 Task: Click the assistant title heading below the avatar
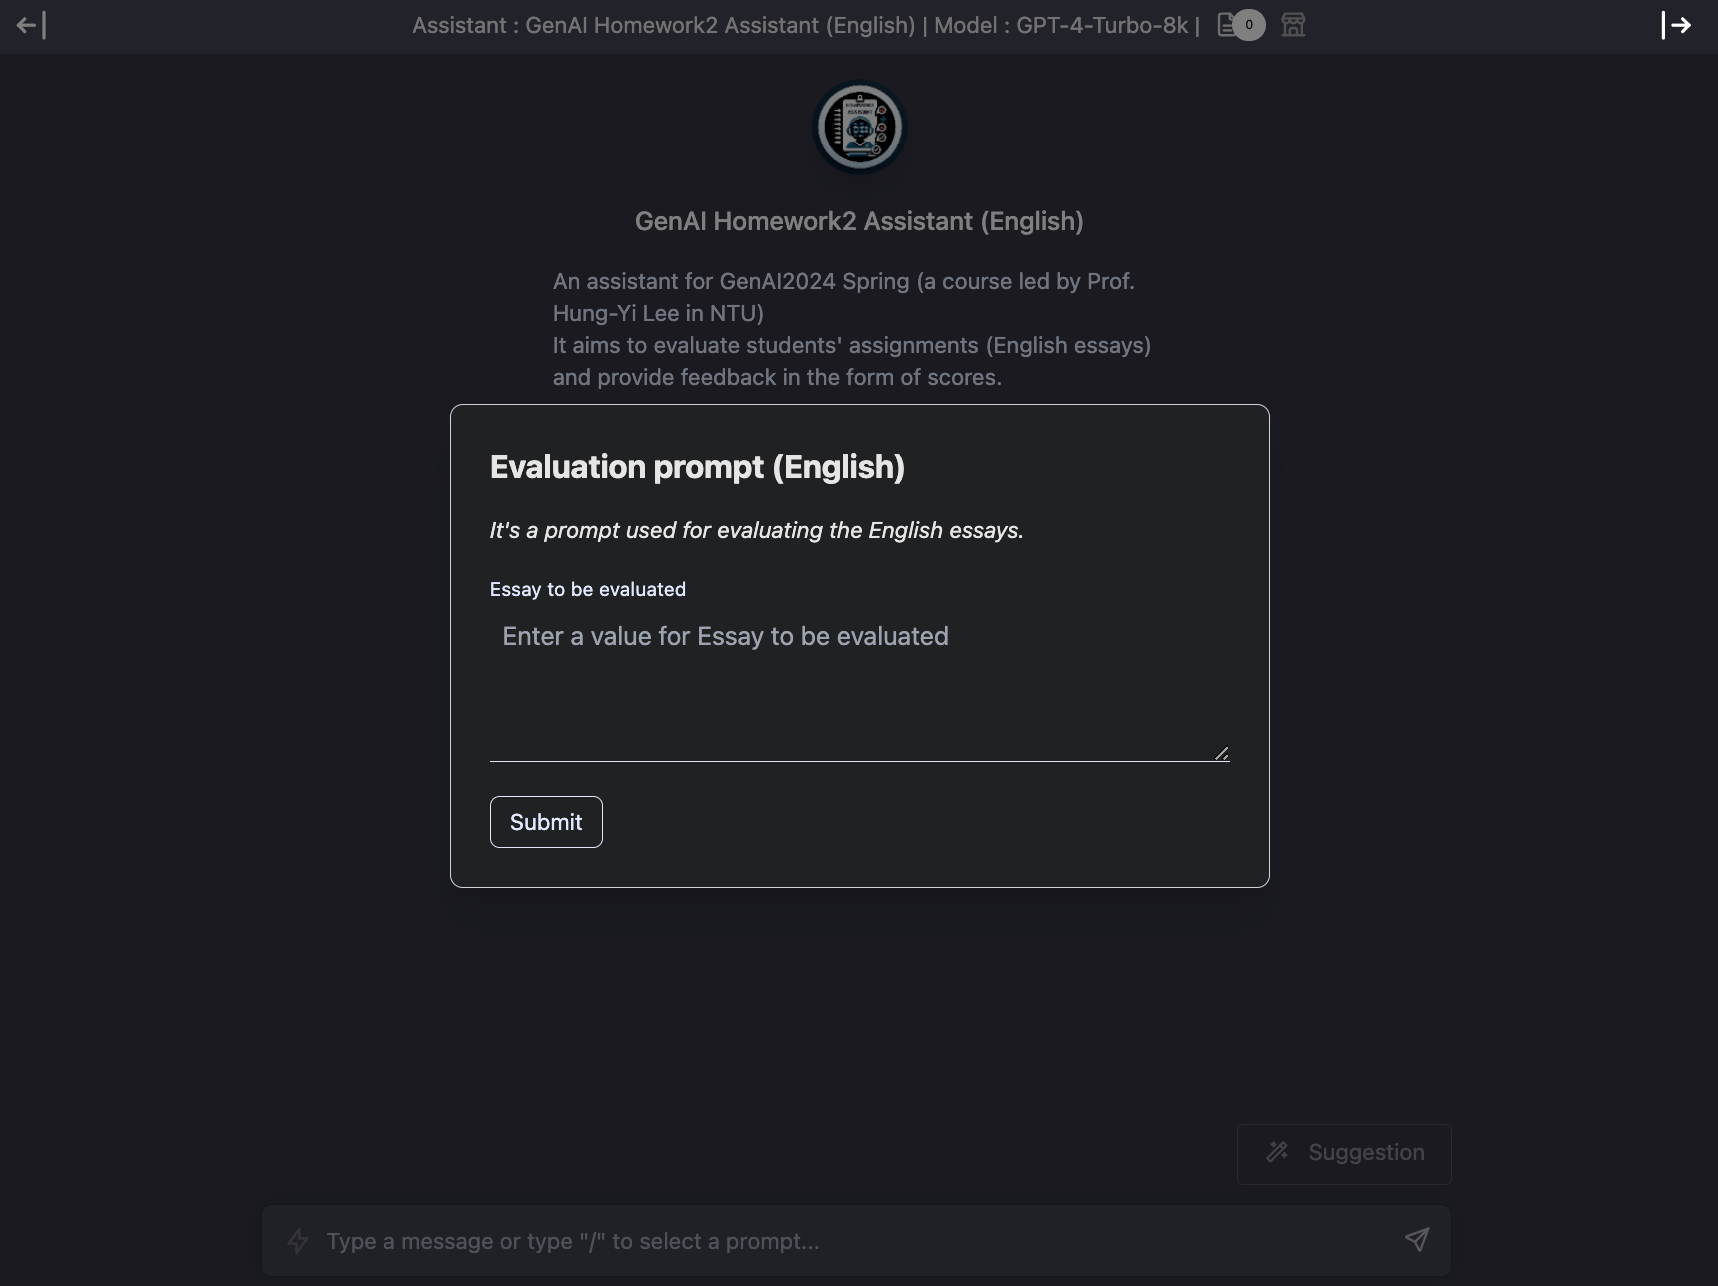[x=859, y=221]
